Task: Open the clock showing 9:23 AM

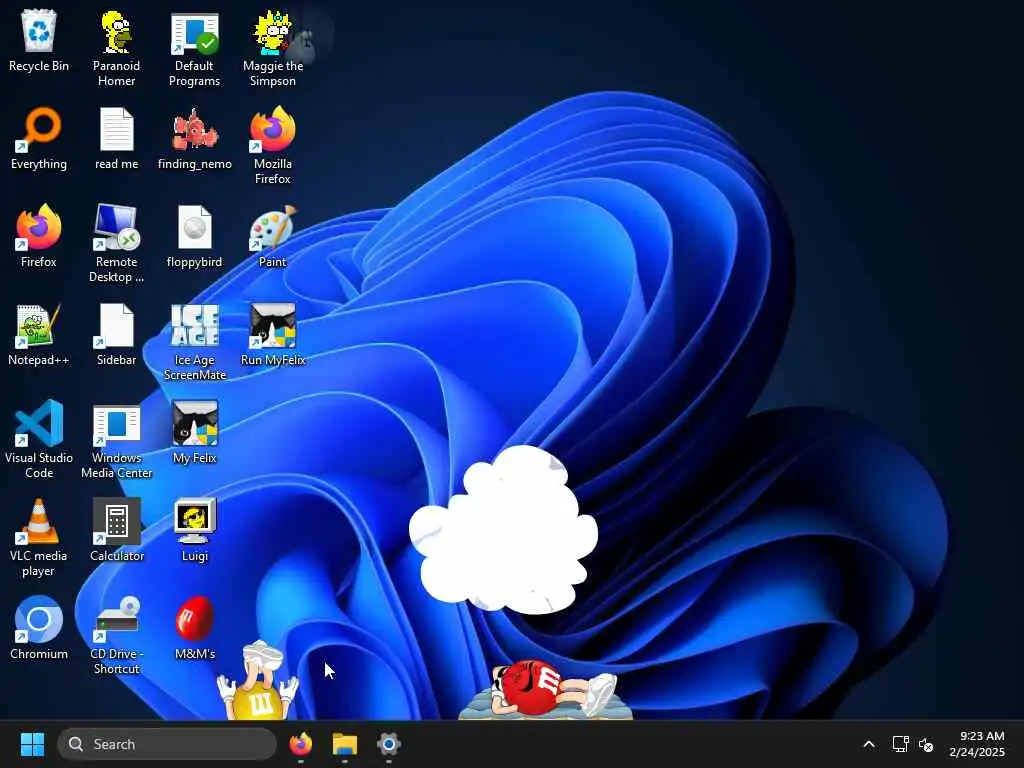Action: tap(977, 744)
